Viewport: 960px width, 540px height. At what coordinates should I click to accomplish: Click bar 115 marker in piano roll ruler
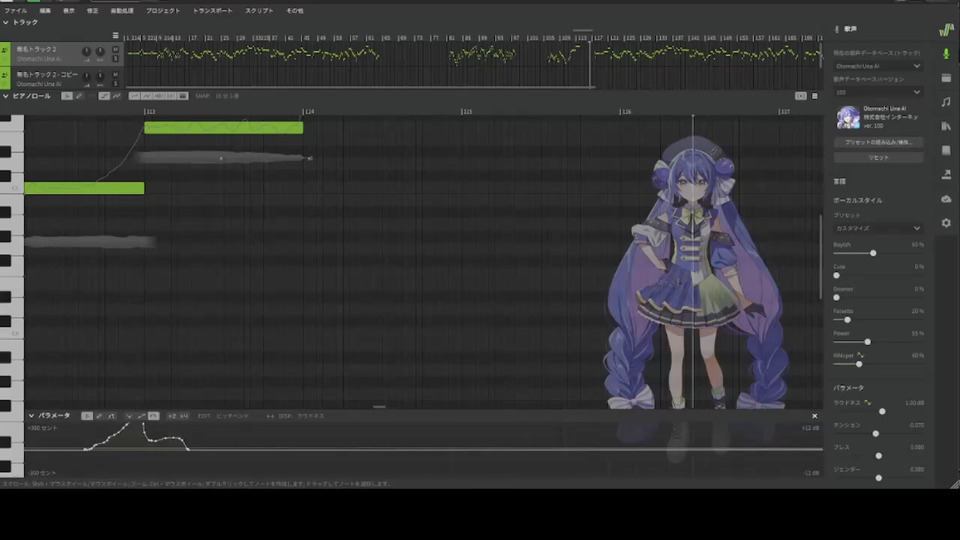coord(467,111)
